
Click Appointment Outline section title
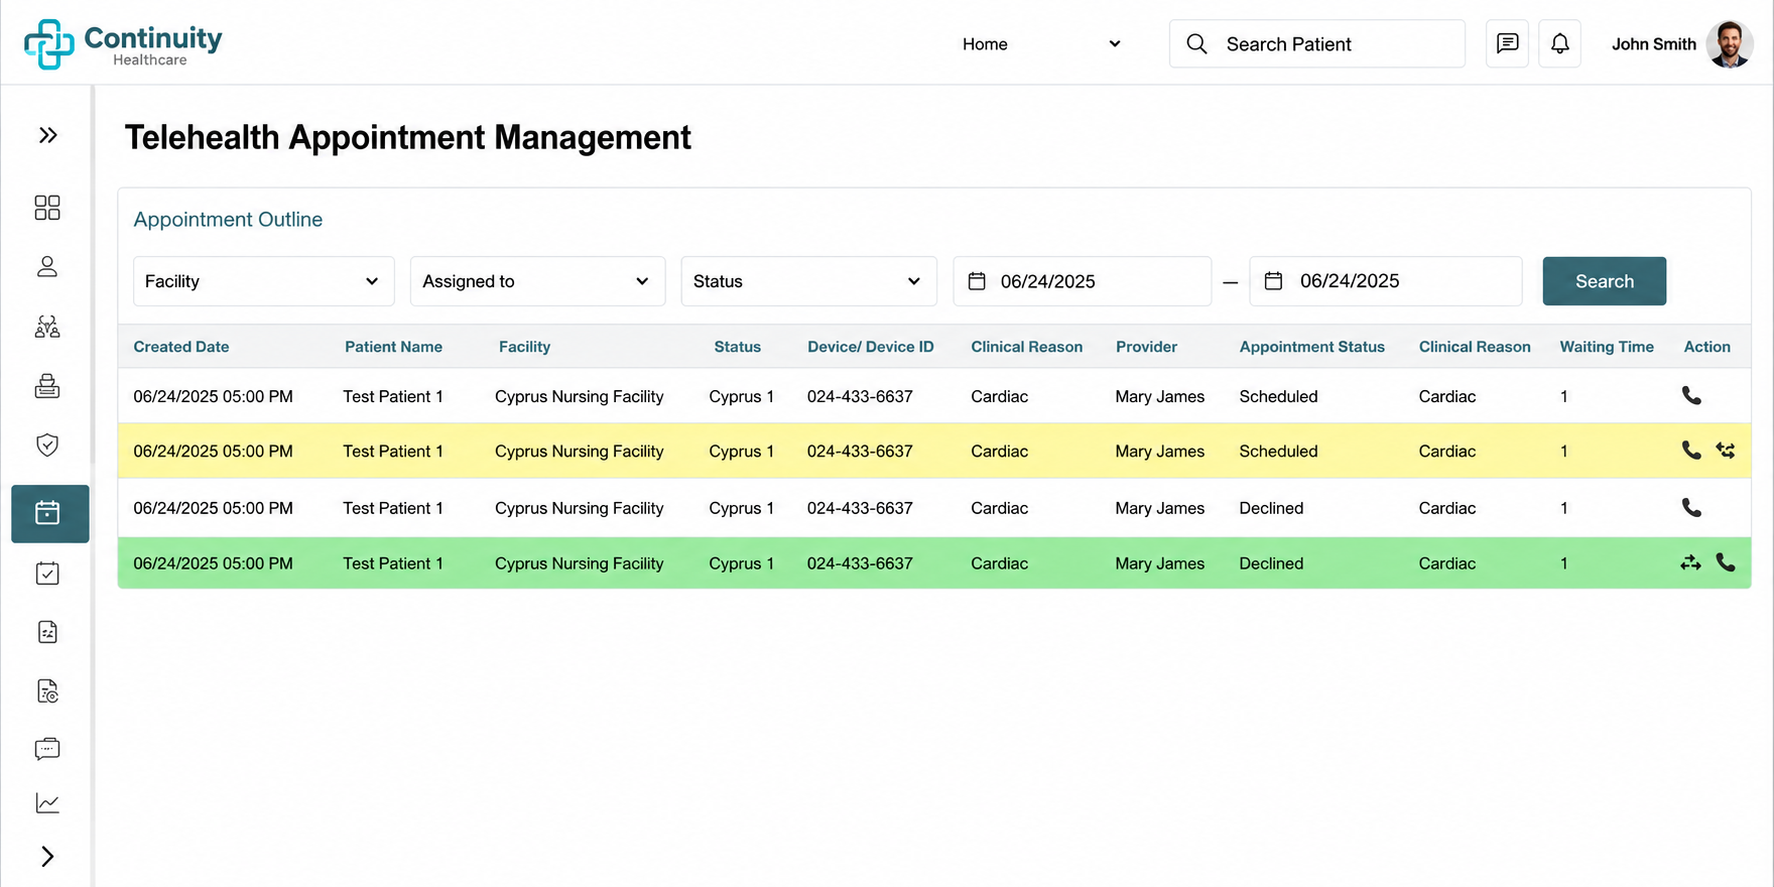tap(228, 219)
